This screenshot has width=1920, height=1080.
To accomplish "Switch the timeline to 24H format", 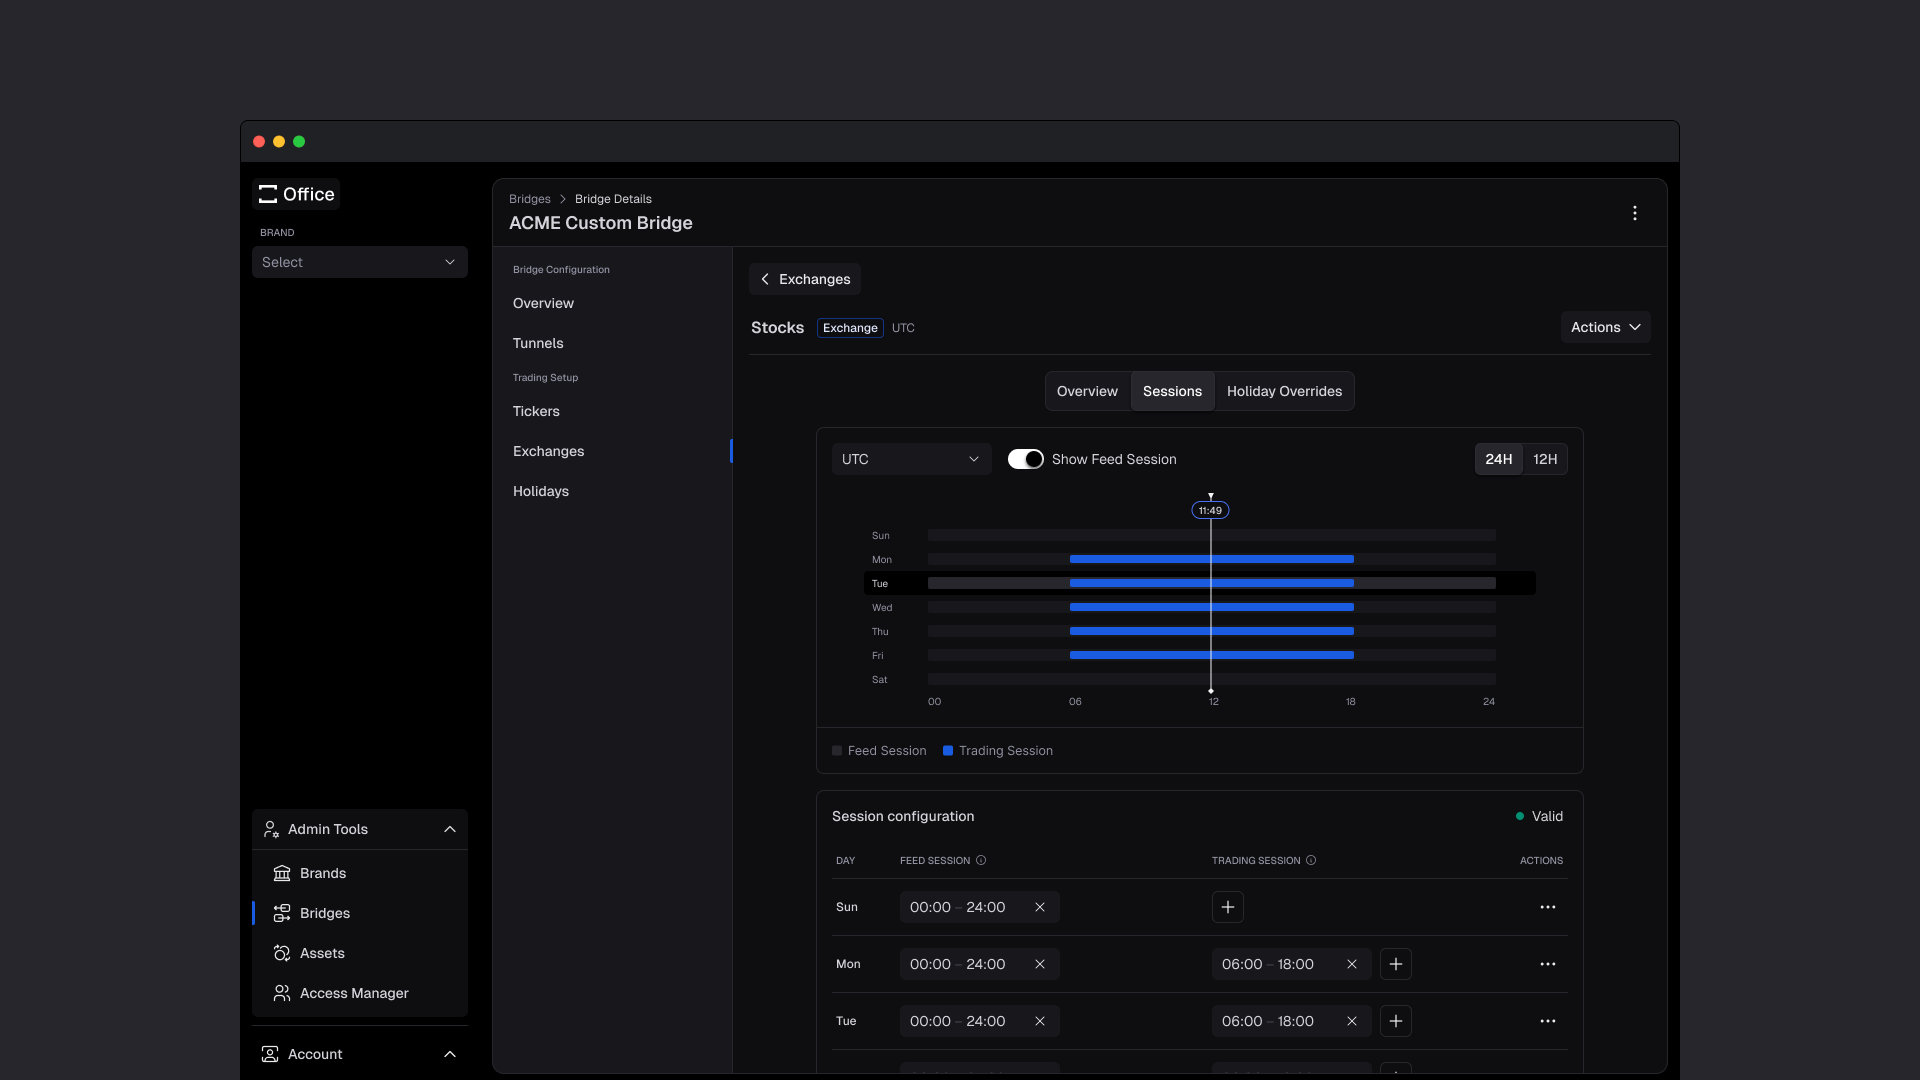I will 1498,459.
